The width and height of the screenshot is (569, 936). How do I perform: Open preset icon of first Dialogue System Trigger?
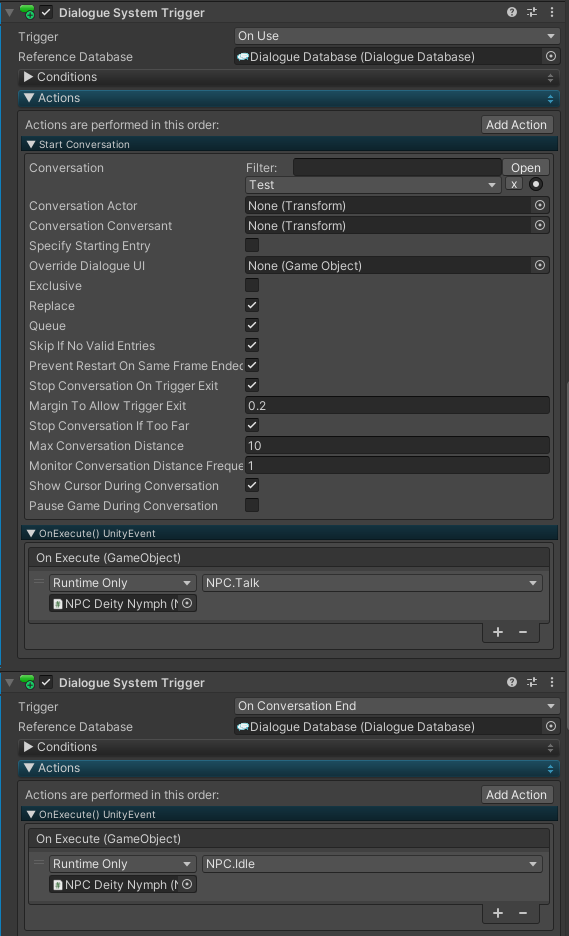(531, 12)
